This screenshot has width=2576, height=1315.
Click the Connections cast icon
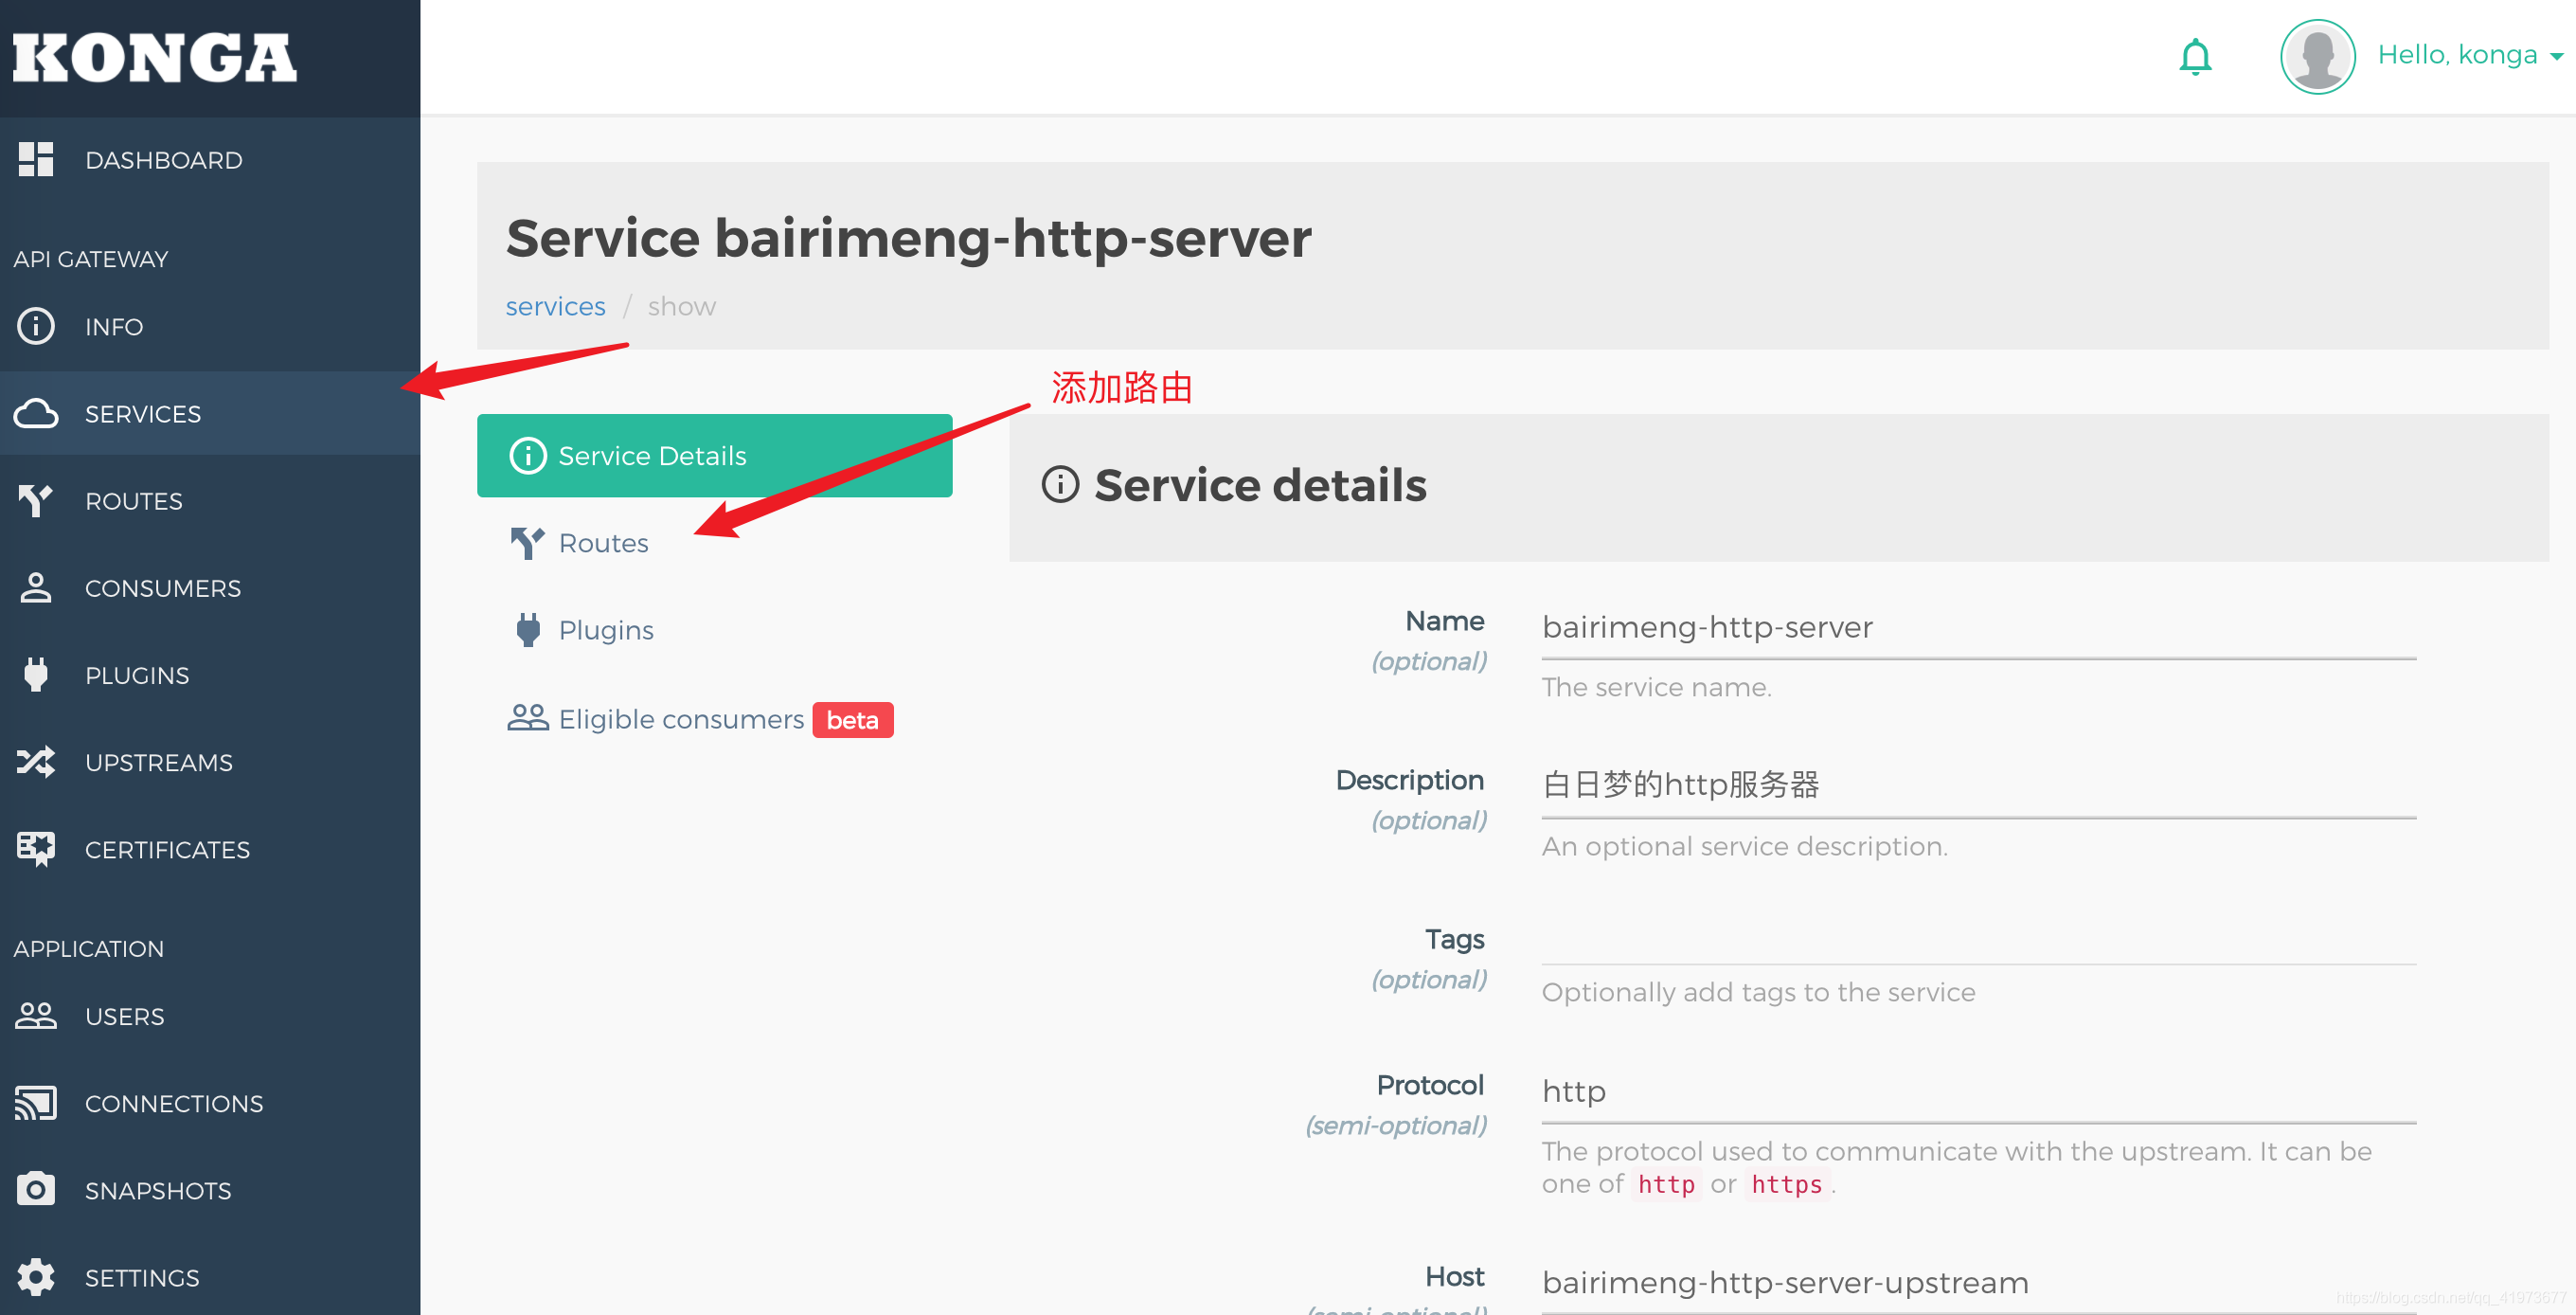coord(36,1103)
